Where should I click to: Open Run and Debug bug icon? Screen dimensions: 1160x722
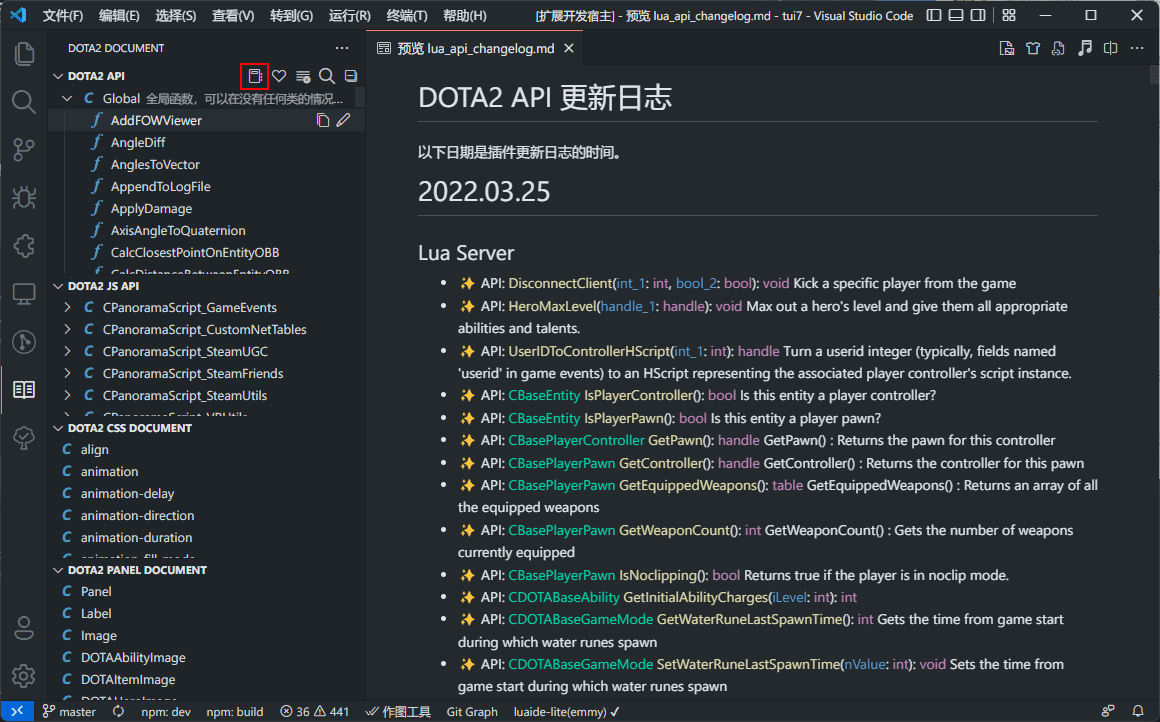pos(24,198)
